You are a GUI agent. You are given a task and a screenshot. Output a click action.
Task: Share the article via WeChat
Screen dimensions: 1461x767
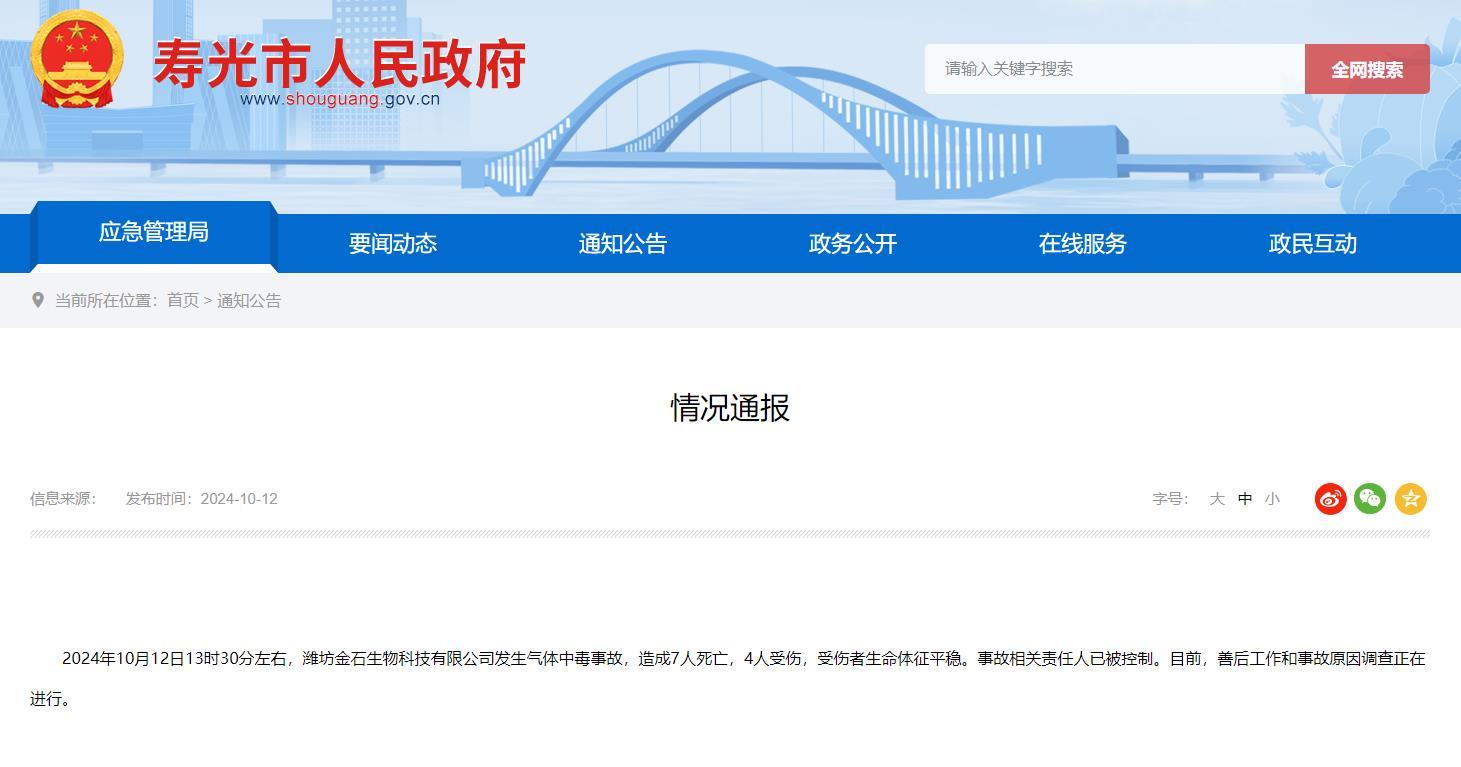(1369, 498)
